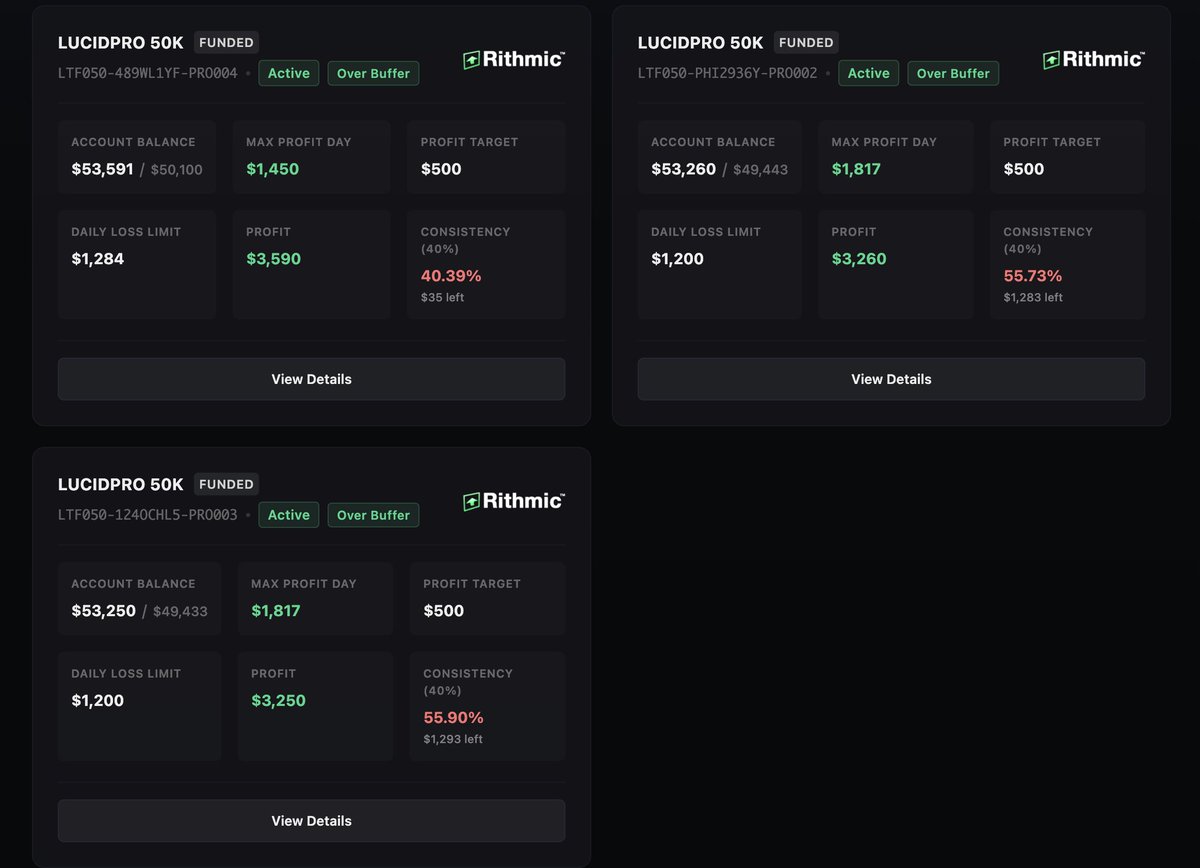Click max profit day $1,817 on PRO003 card
1200x868 pixels.
click(276, 611)
